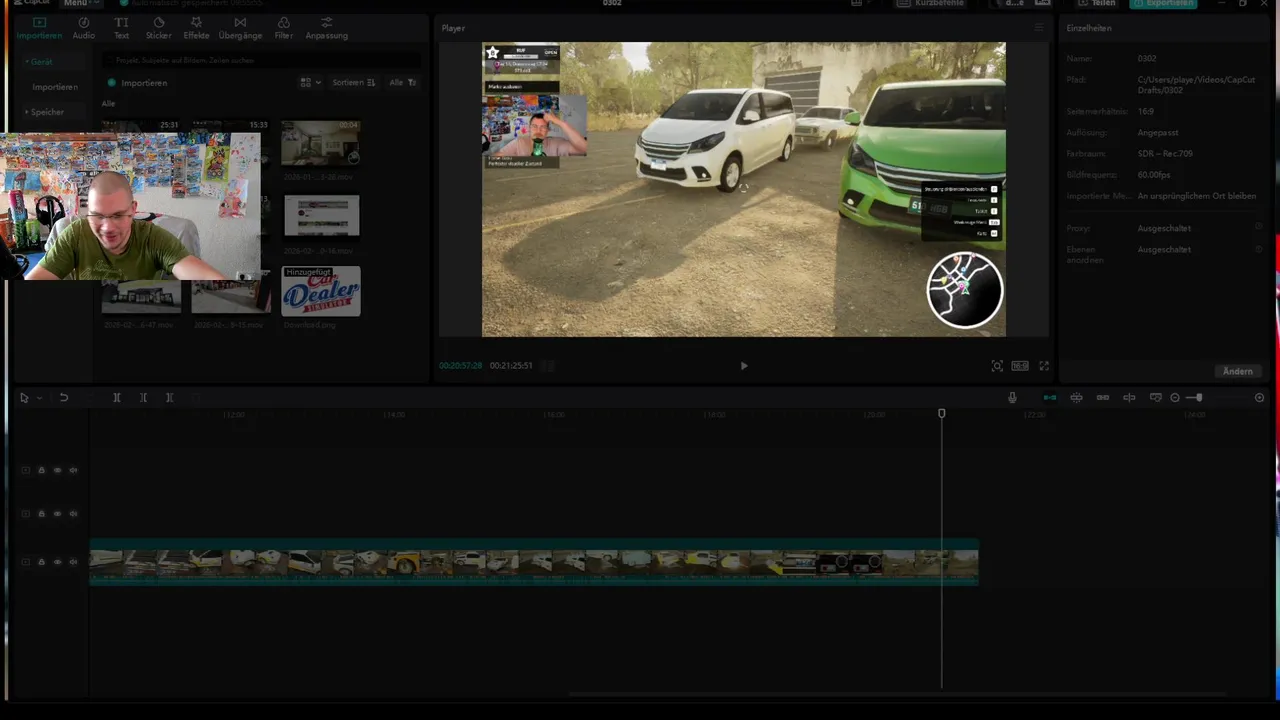The height and width of the screenshot is (720, 1280).
Task: Open the Sticker tab
Action: 158,28
